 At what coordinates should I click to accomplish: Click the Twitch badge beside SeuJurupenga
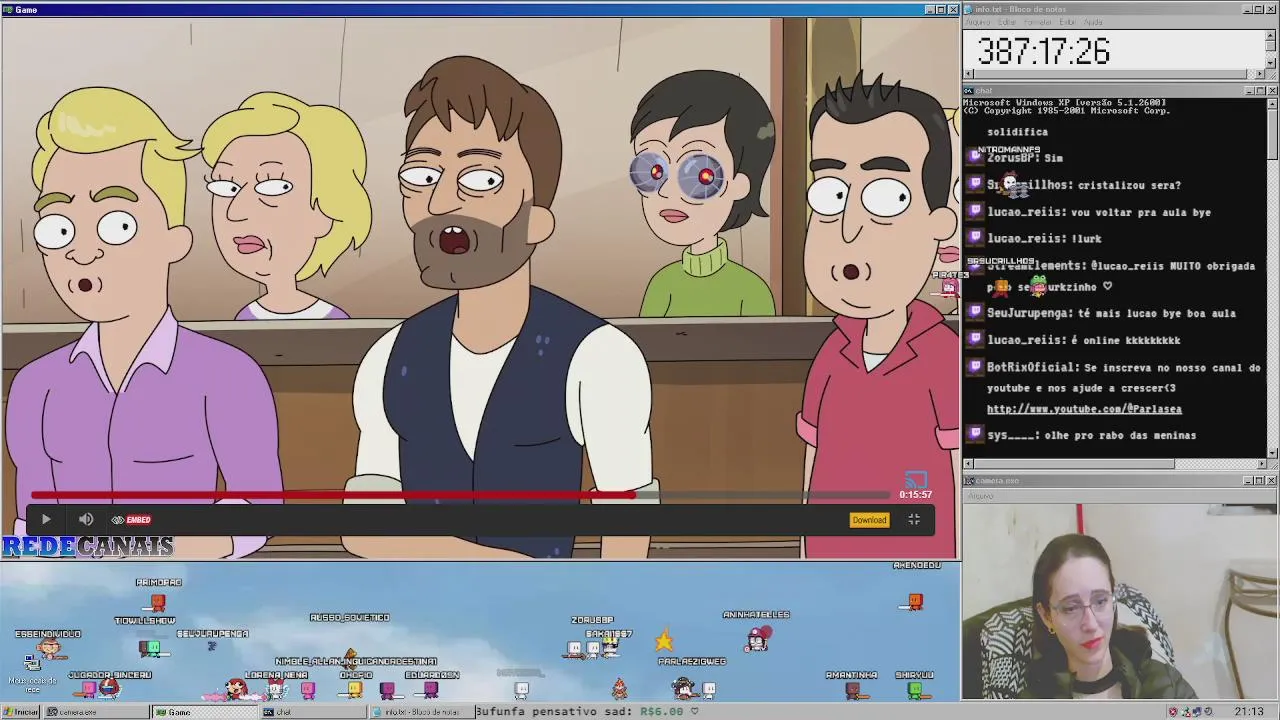[x=975, y=313]
